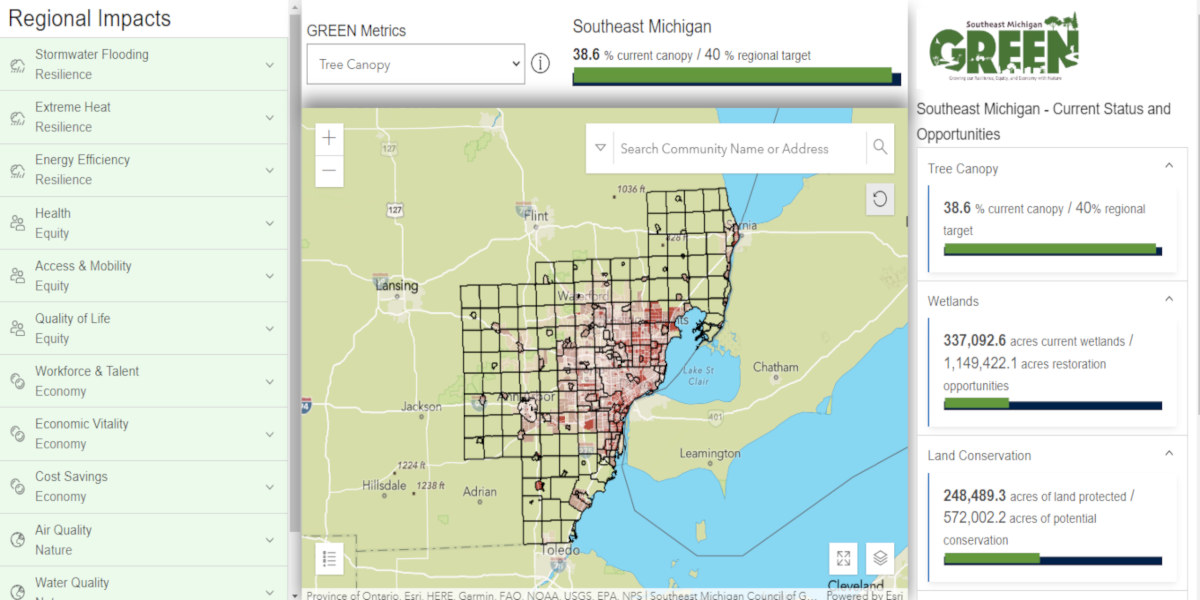Click the Powered by Esri link
The image size is (1200, 600).
click(x=866, y=594)
